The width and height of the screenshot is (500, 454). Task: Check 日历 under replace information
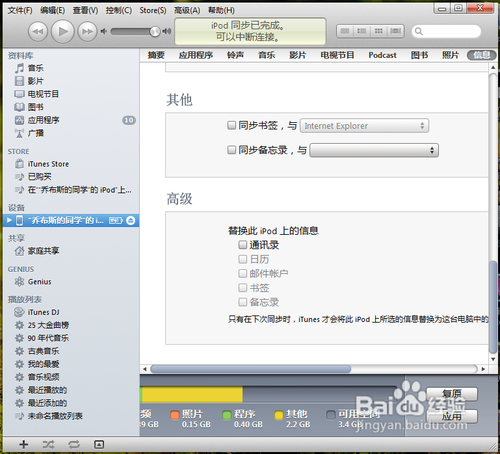coord(243,259)
